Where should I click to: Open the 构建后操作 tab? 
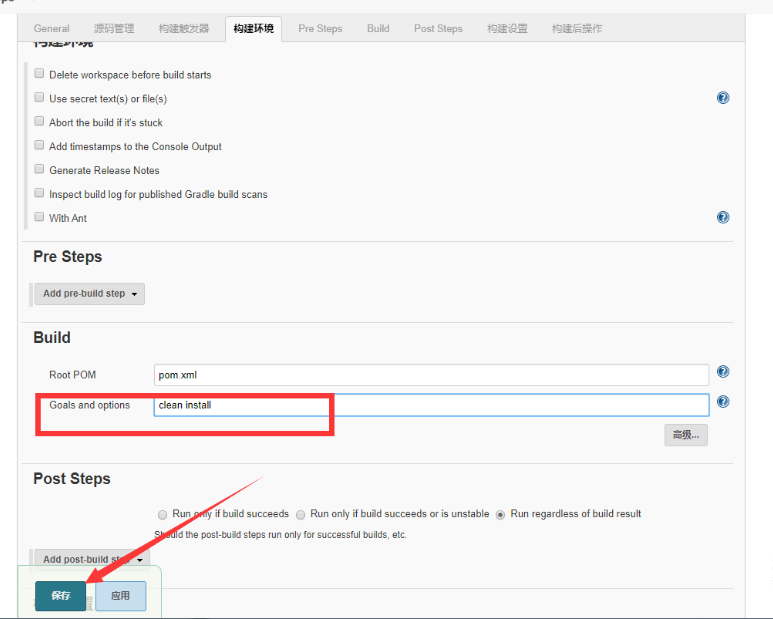(577, 29)
